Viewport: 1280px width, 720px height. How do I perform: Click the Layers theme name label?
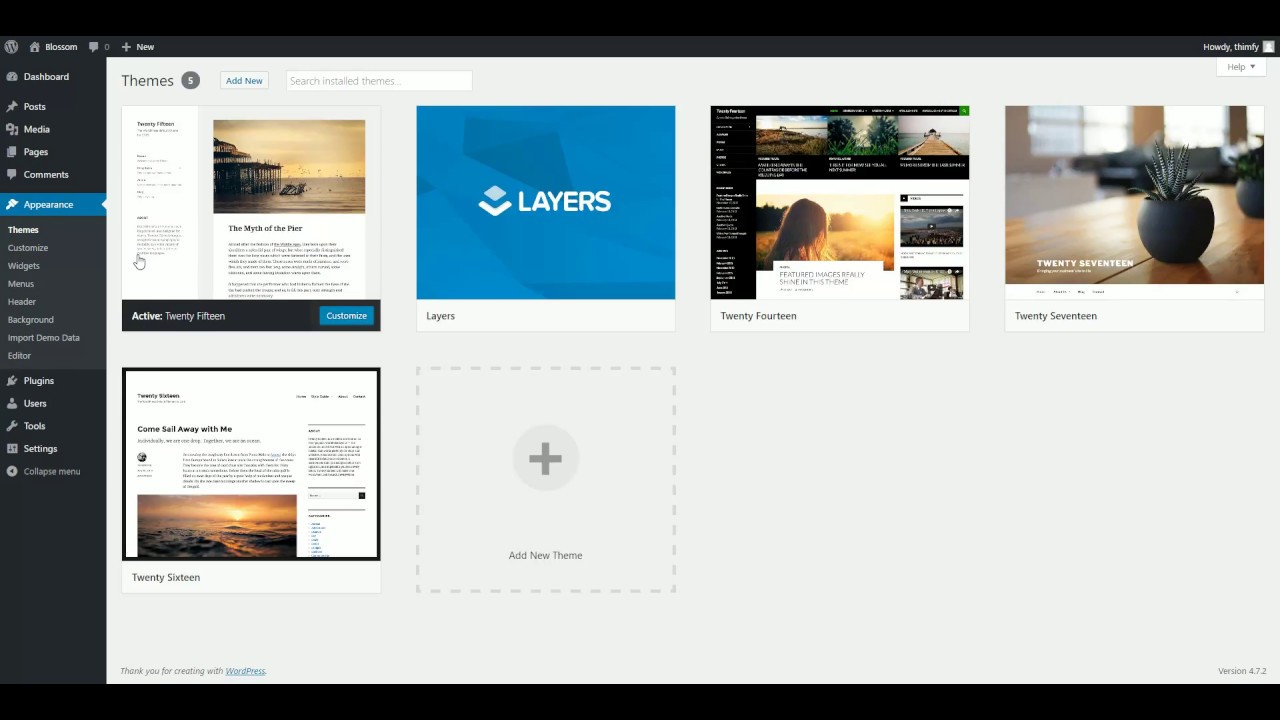[x=440, y=316]
